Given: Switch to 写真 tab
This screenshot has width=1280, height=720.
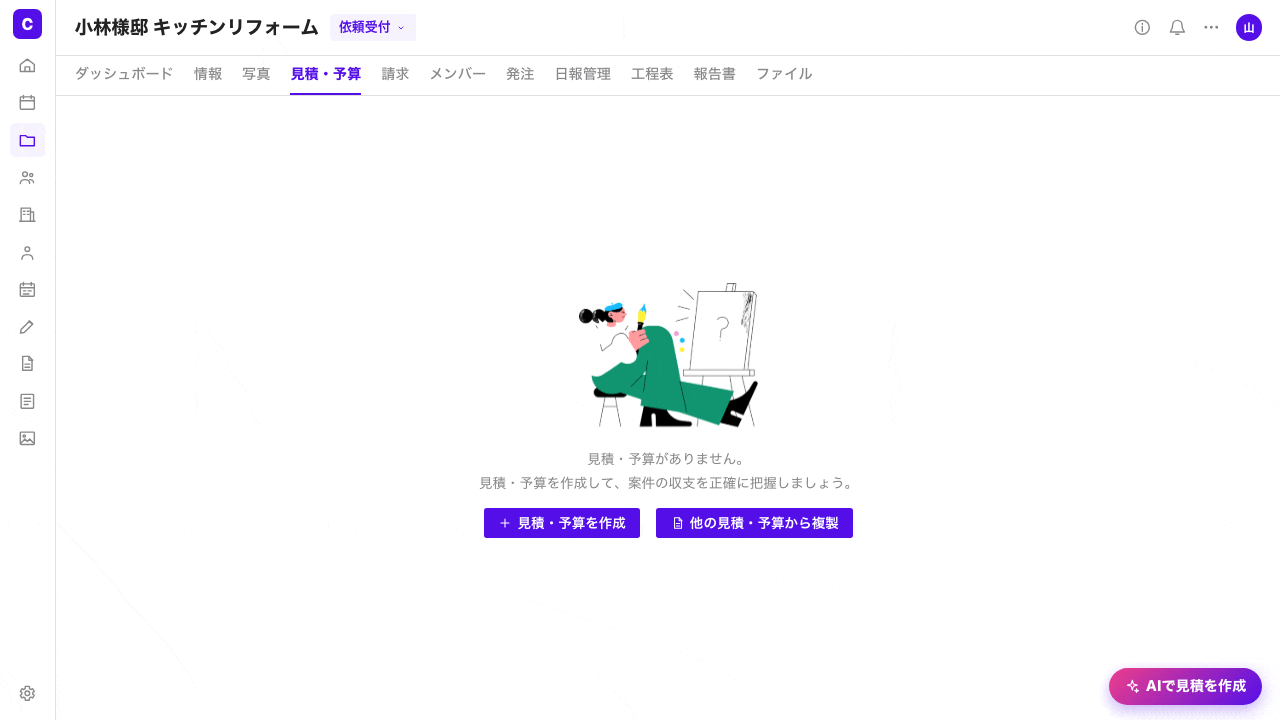Looking at the screenshot, I should click(x=256, y=74).
